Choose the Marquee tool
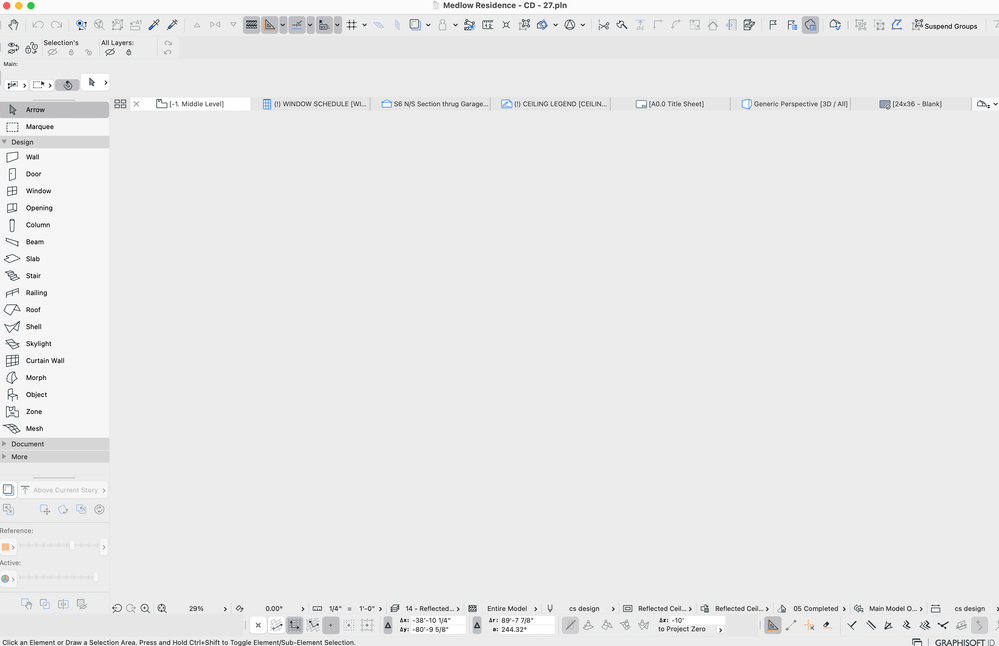Image resolution: width=999 pixels, height=646 pixels. click(x=40, y=125)
